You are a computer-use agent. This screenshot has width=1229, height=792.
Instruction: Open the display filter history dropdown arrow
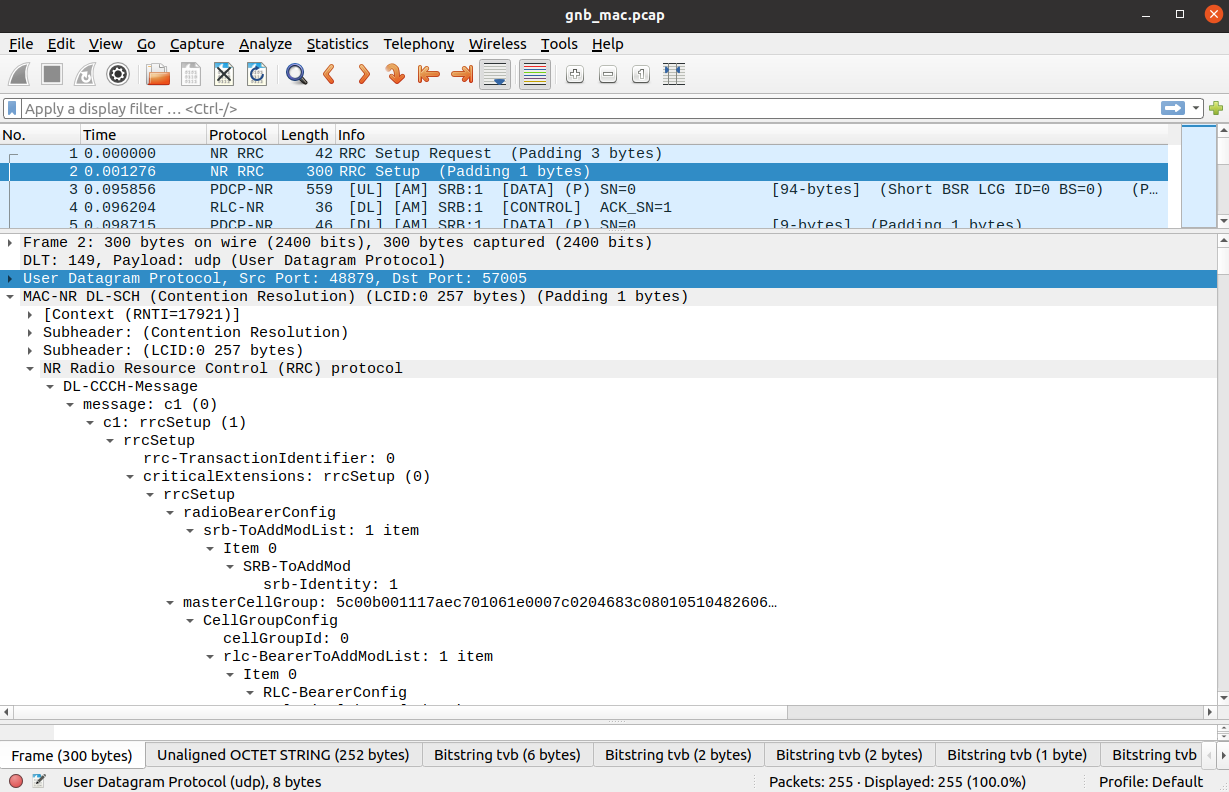1196,108
